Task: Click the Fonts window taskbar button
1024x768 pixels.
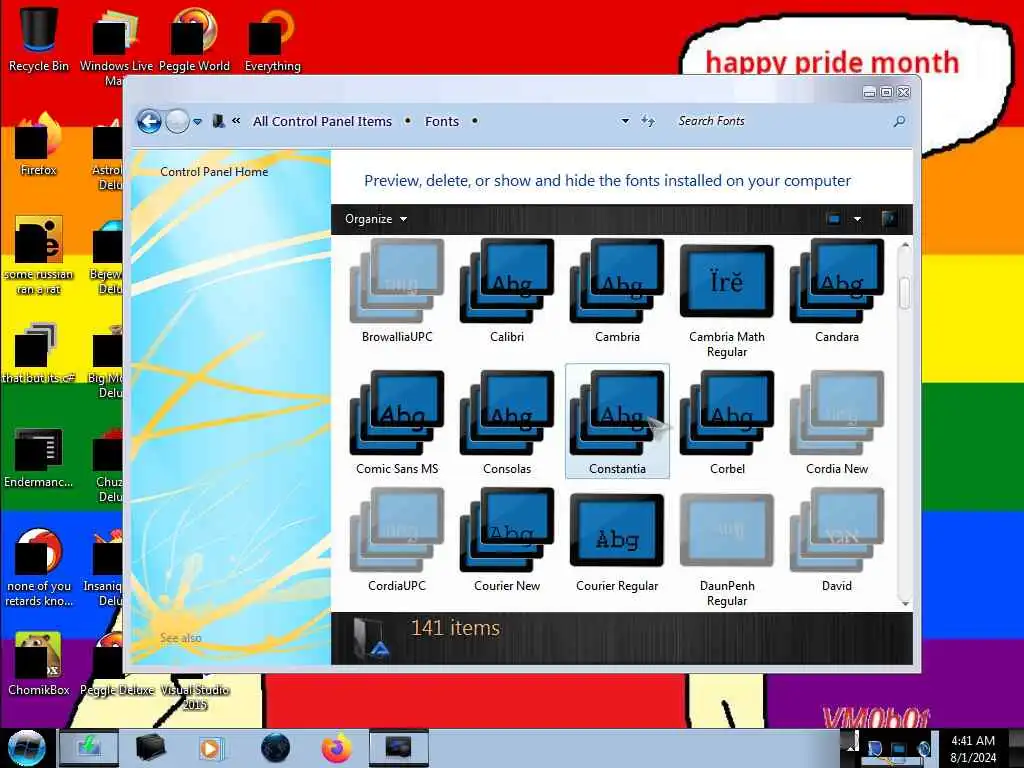Action: click(x=399, y=748)
